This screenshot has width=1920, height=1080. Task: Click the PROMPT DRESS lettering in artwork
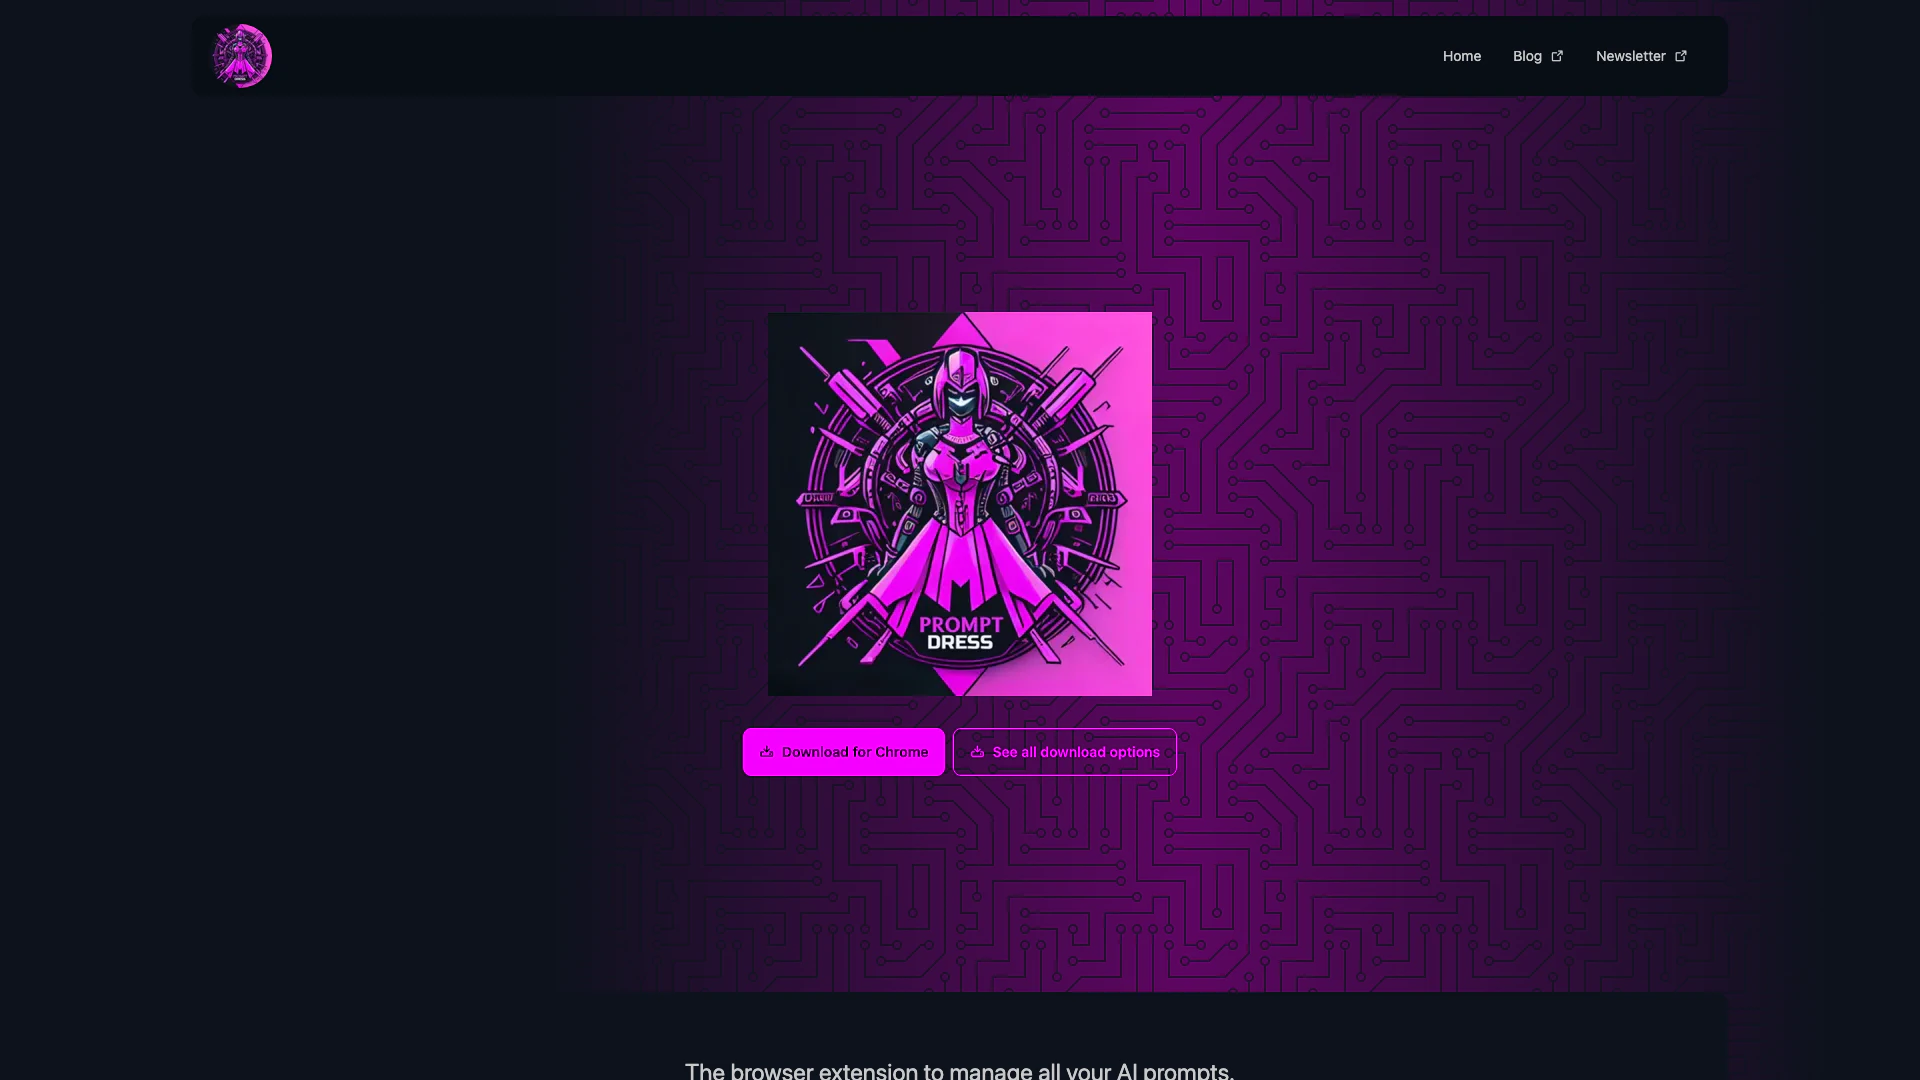(x=960, y=633)
